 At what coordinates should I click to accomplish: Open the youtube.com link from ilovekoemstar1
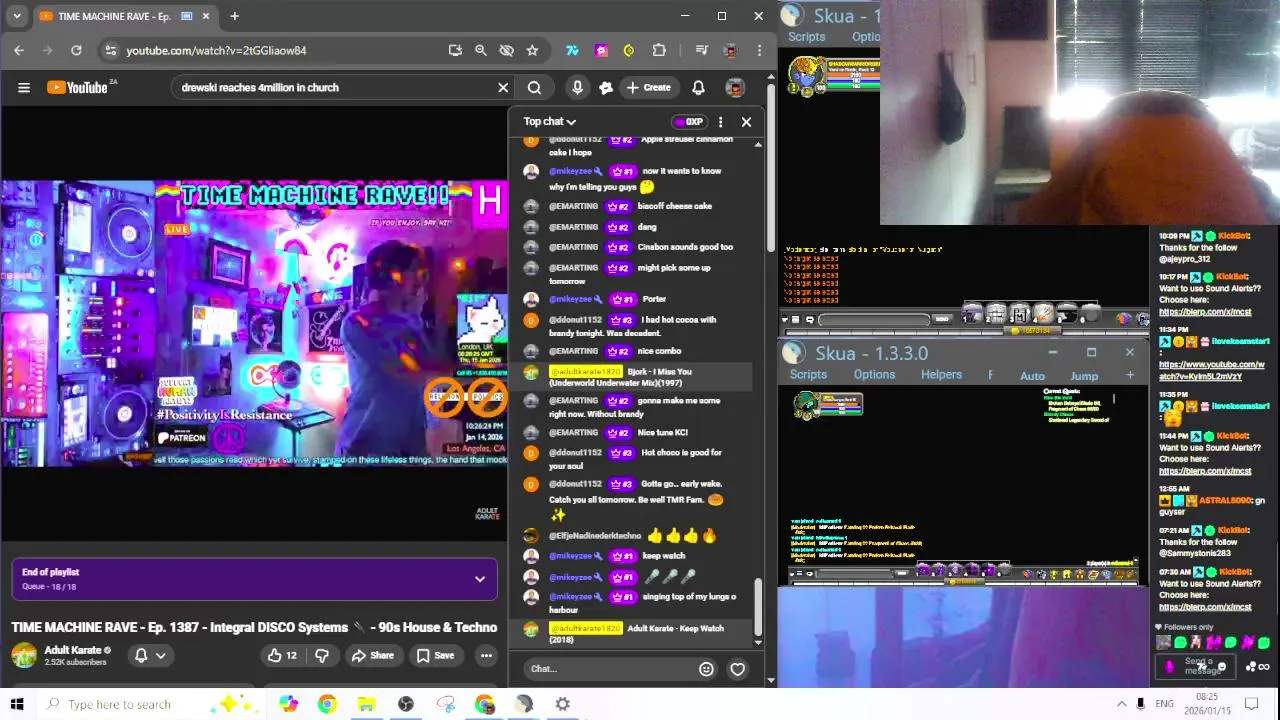pos(1213,371)
